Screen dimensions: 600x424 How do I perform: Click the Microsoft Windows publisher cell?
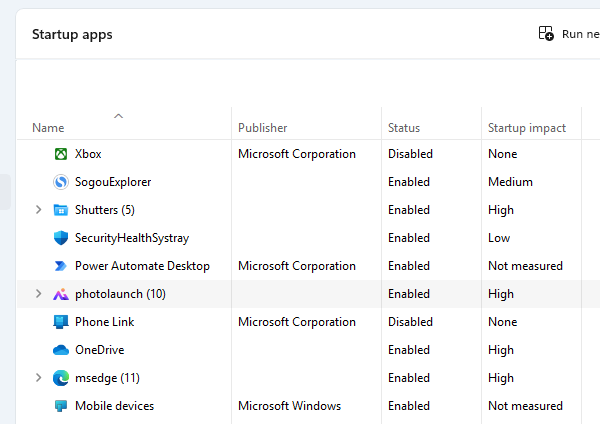(x=289, y=406)
